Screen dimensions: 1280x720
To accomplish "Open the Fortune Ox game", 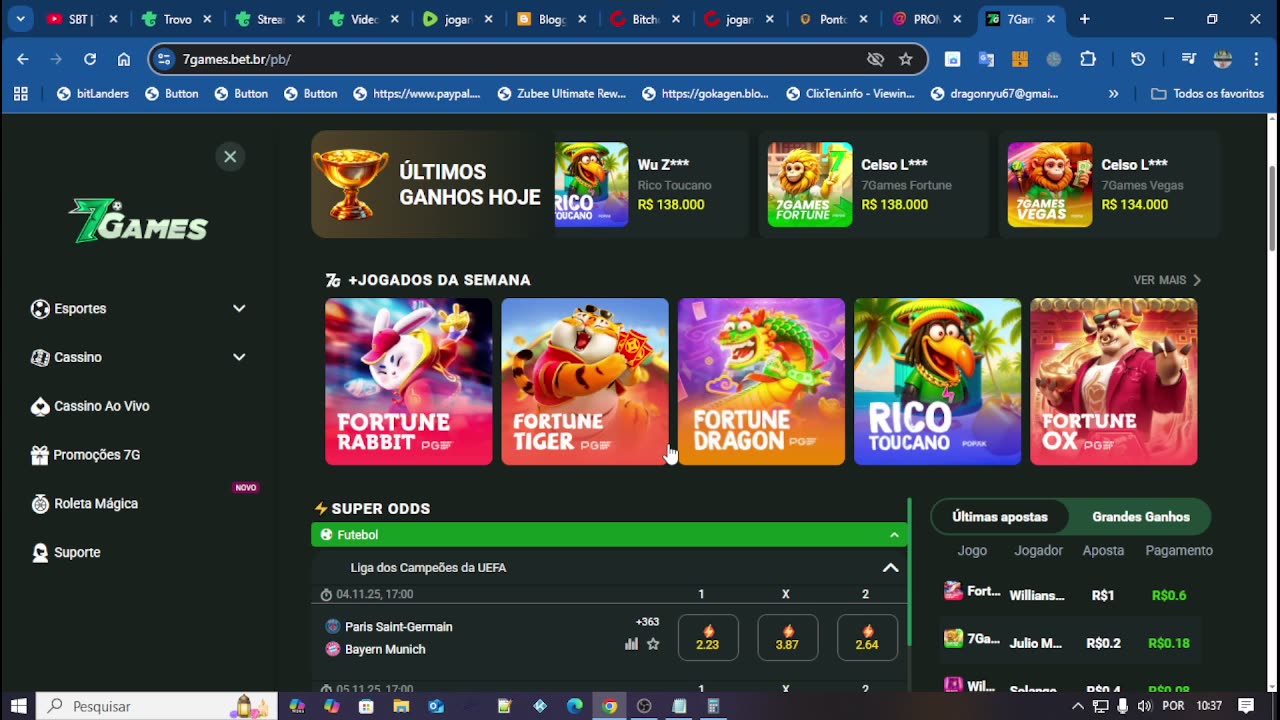I will click(1113, 381).
